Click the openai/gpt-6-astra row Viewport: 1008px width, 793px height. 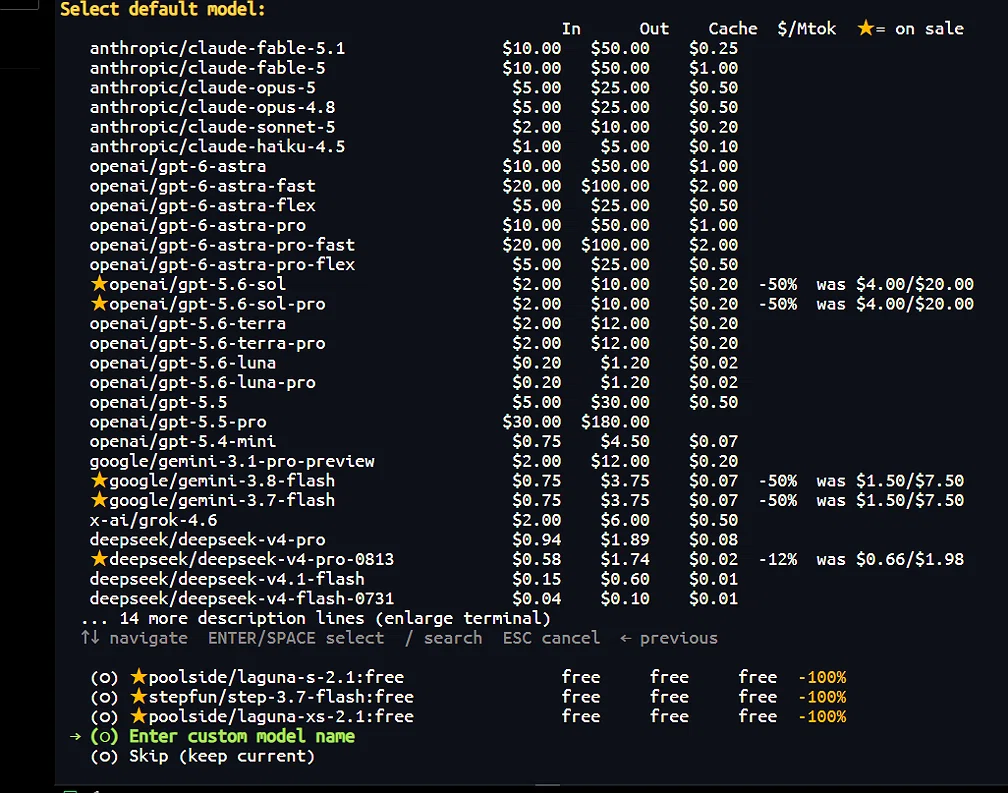point(414,166)
